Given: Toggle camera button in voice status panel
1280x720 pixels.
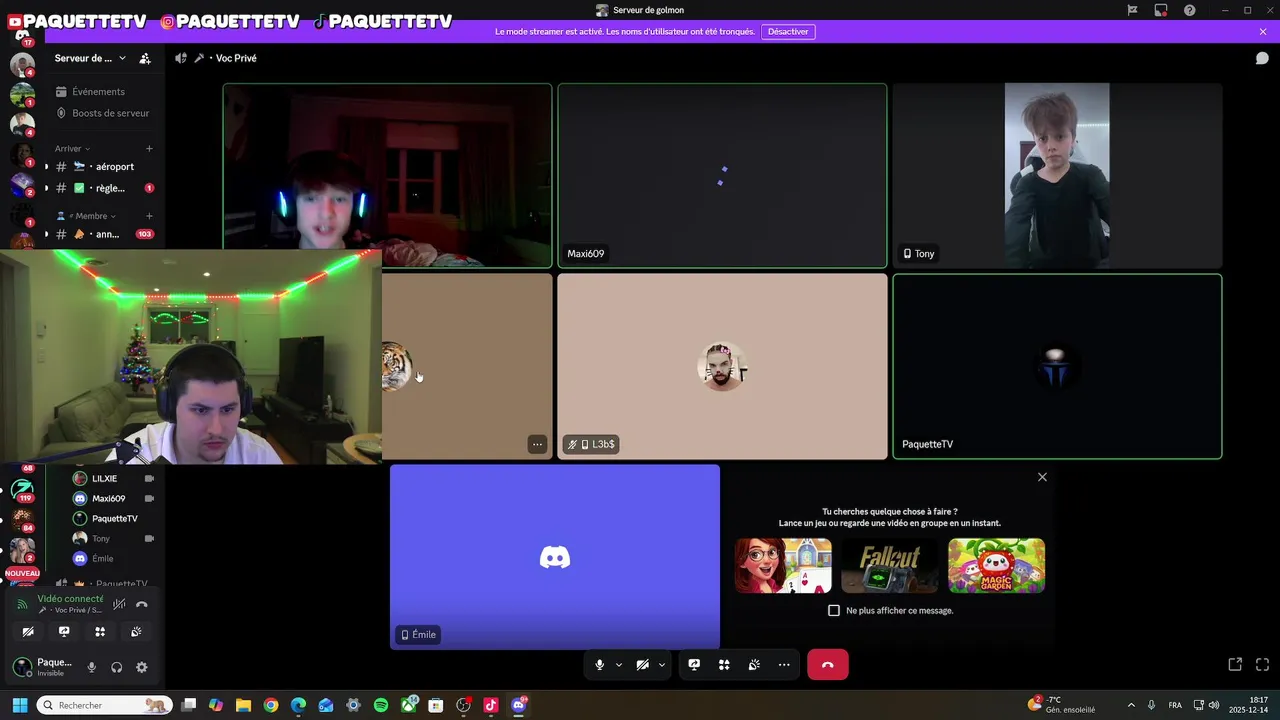Looking at the screenshot, I should [x=28, y=632].
